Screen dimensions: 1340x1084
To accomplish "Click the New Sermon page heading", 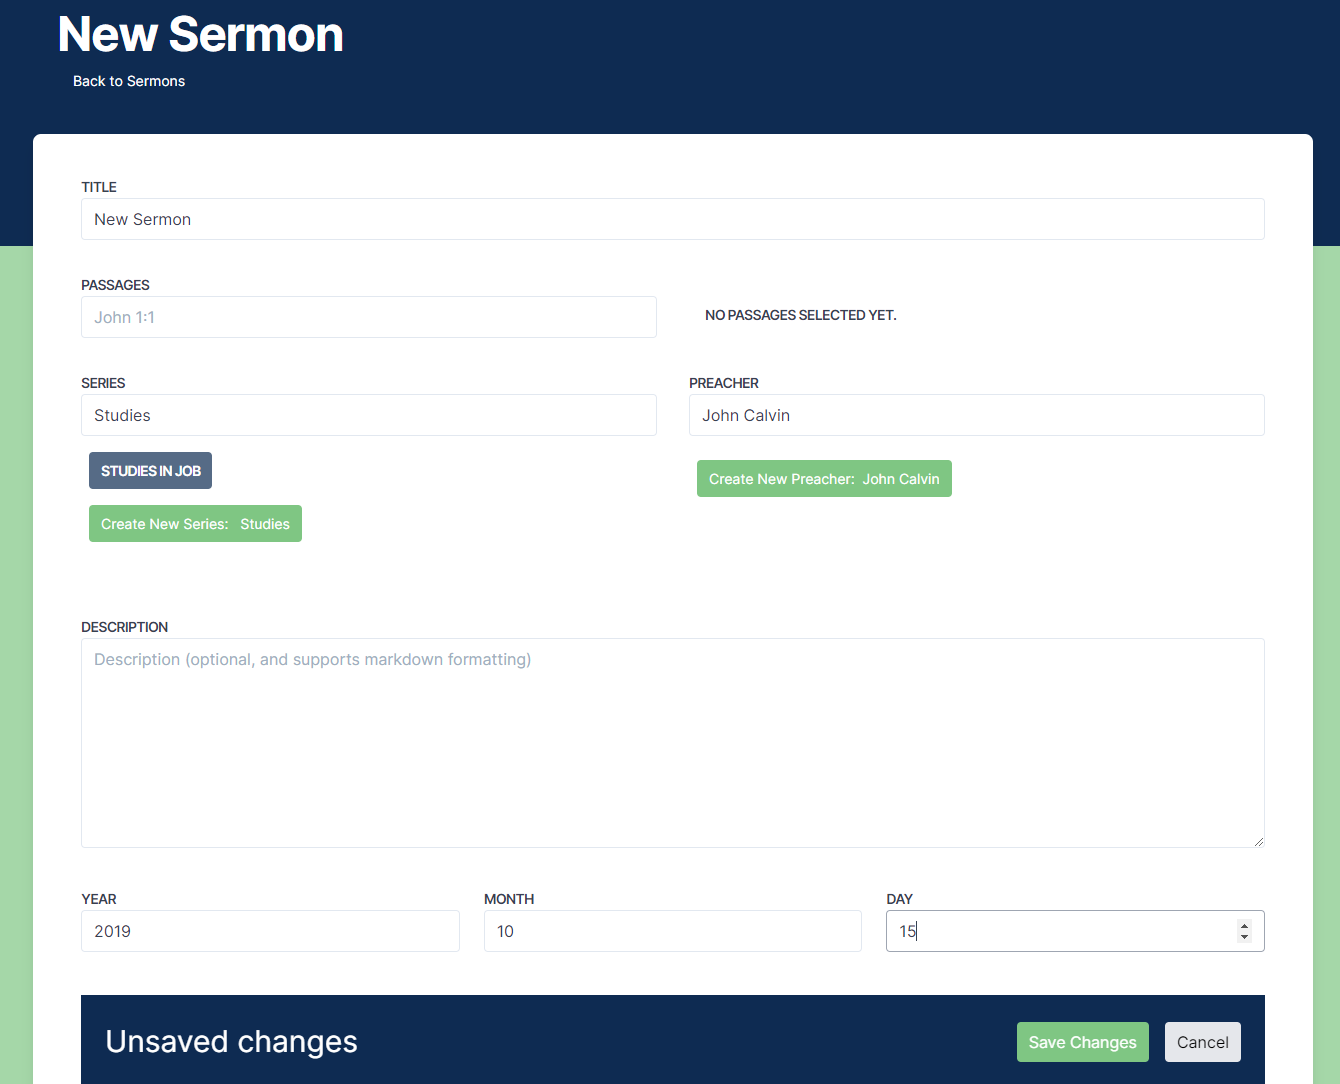I will [201, 35].
